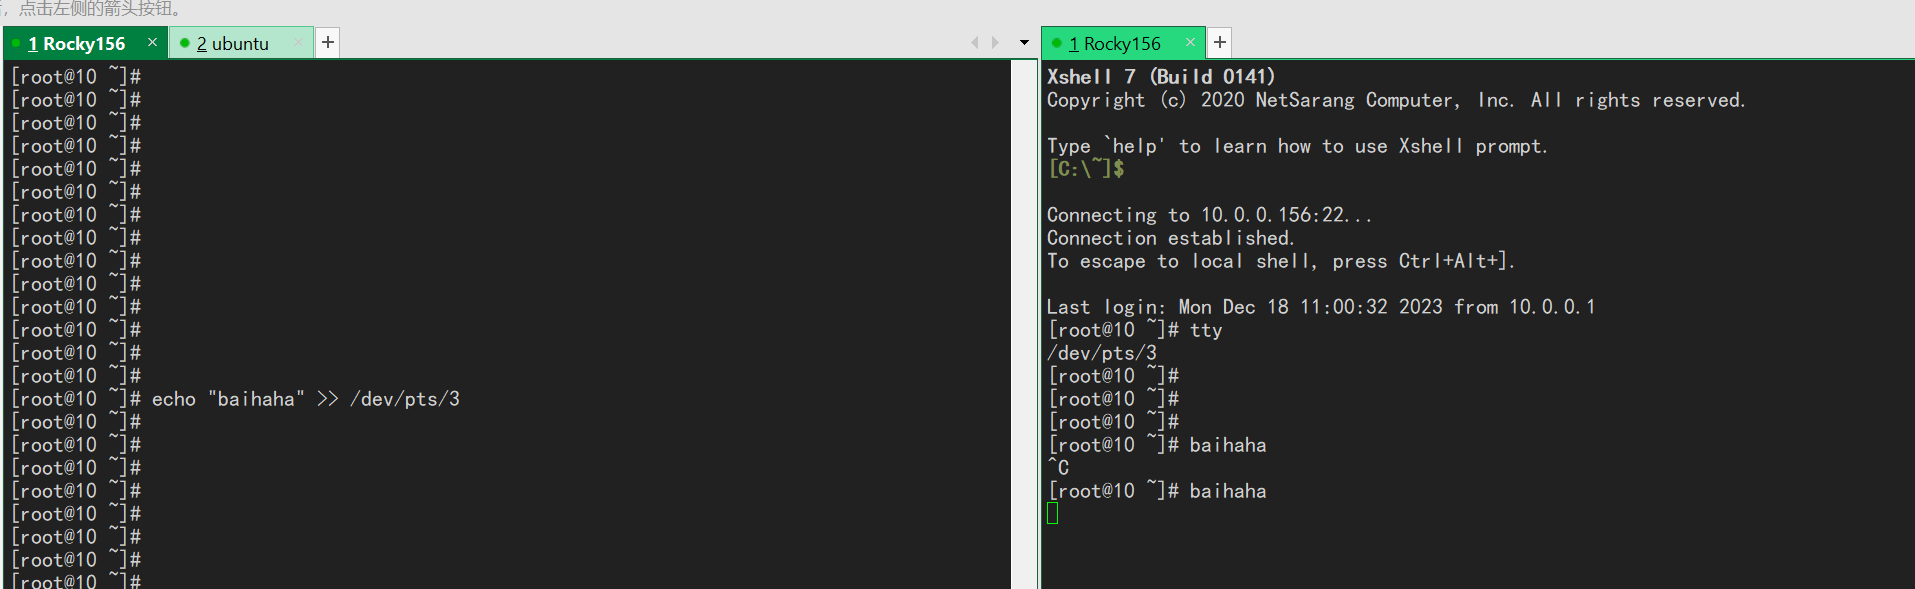Close the left-pane Rocky156 tab
The height and width of the screenshot is (589, 1915).
tap(152, 42)
